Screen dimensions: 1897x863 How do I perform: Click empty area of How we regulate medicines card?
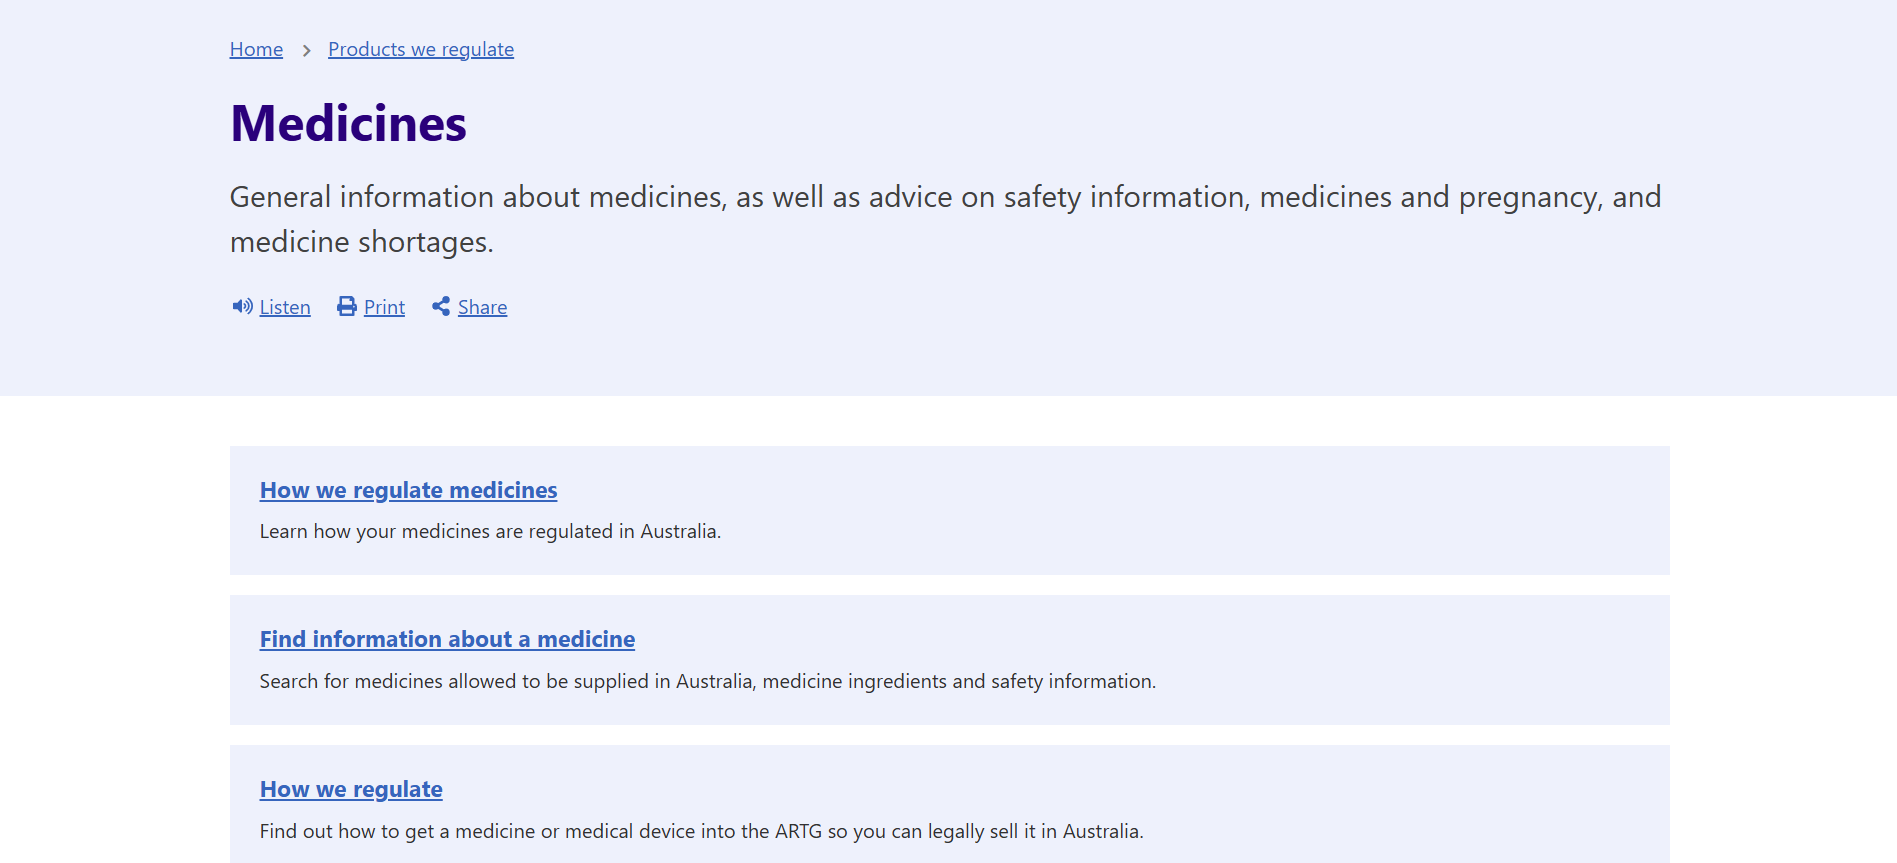coord(1200,510)
